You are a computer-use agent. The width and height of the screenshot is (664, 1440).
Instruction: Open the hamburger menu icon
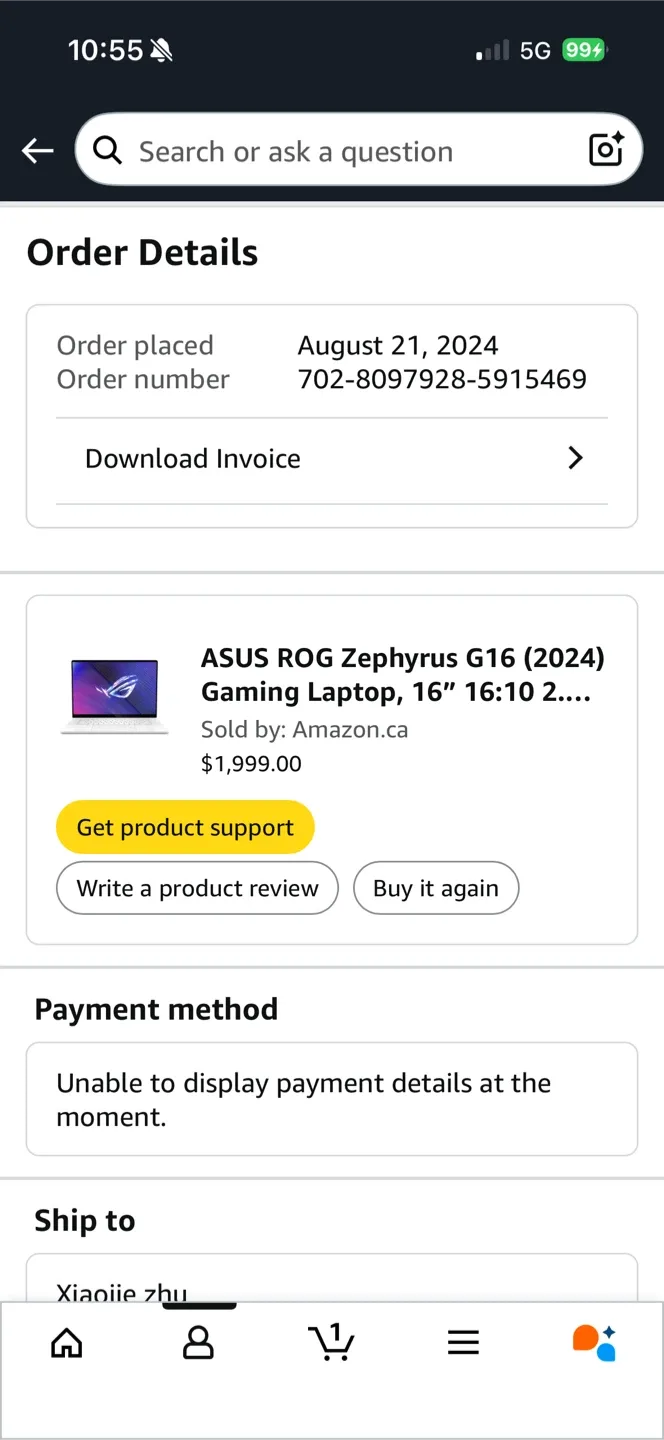(463, 1343)
